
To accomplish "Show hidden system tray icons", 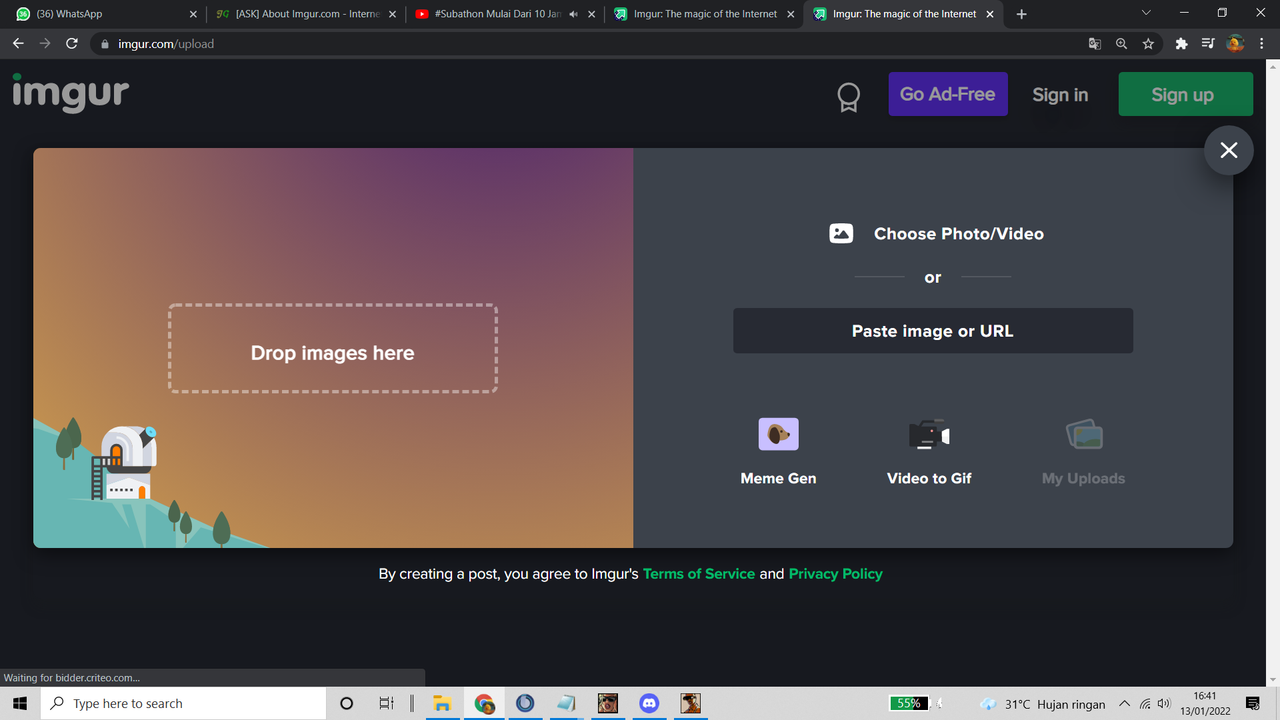I will 1125,704.
